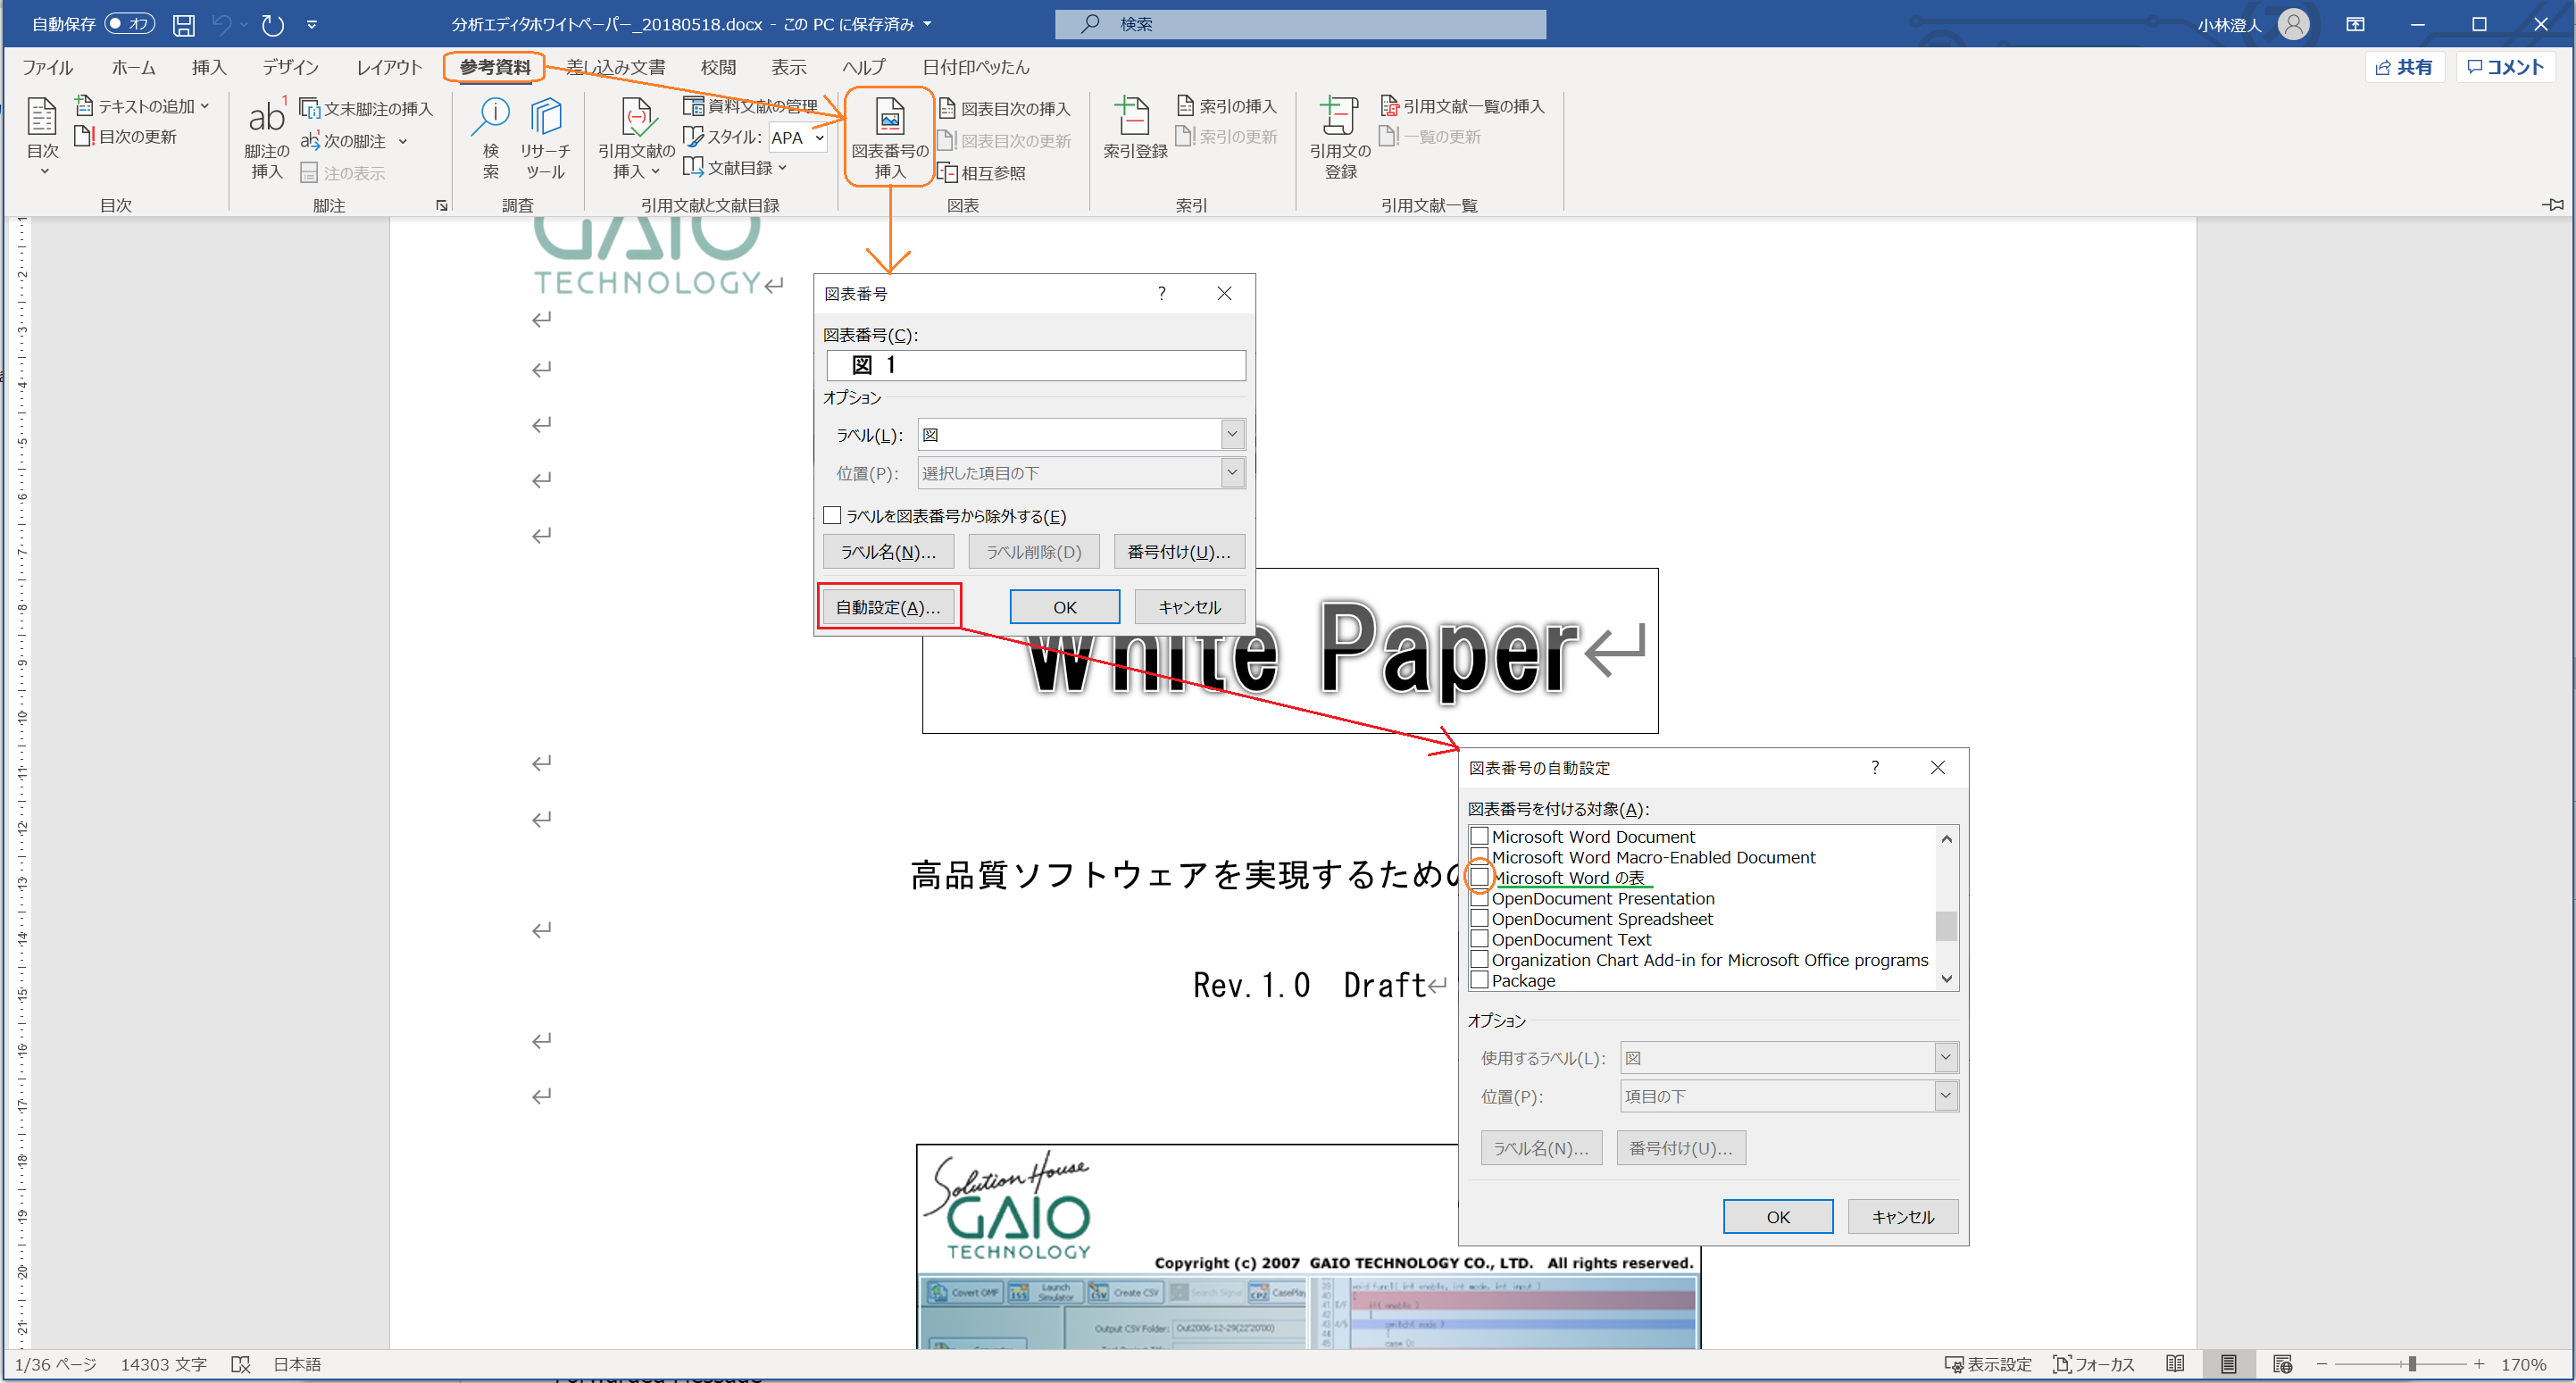This screenshot has height=1383, width=2576.
Task: Switch to the ホーム tab
Action: 133,67
